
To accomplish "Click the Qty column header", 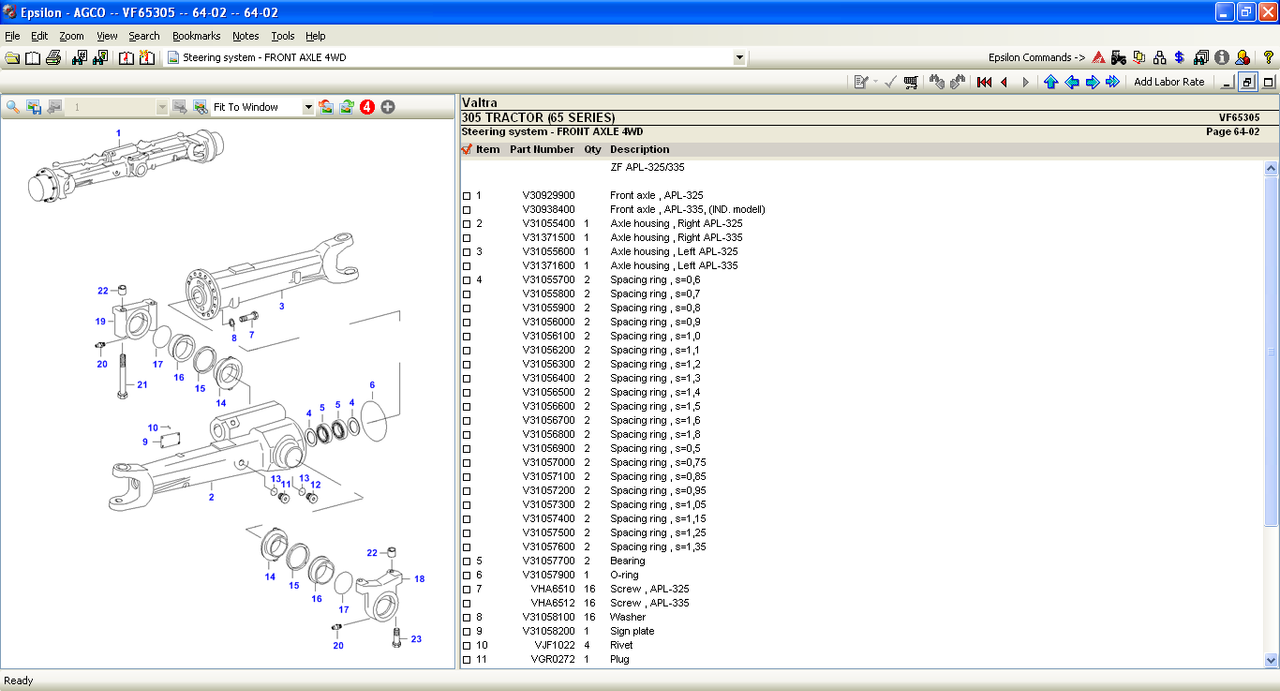I will pos(593,149).
